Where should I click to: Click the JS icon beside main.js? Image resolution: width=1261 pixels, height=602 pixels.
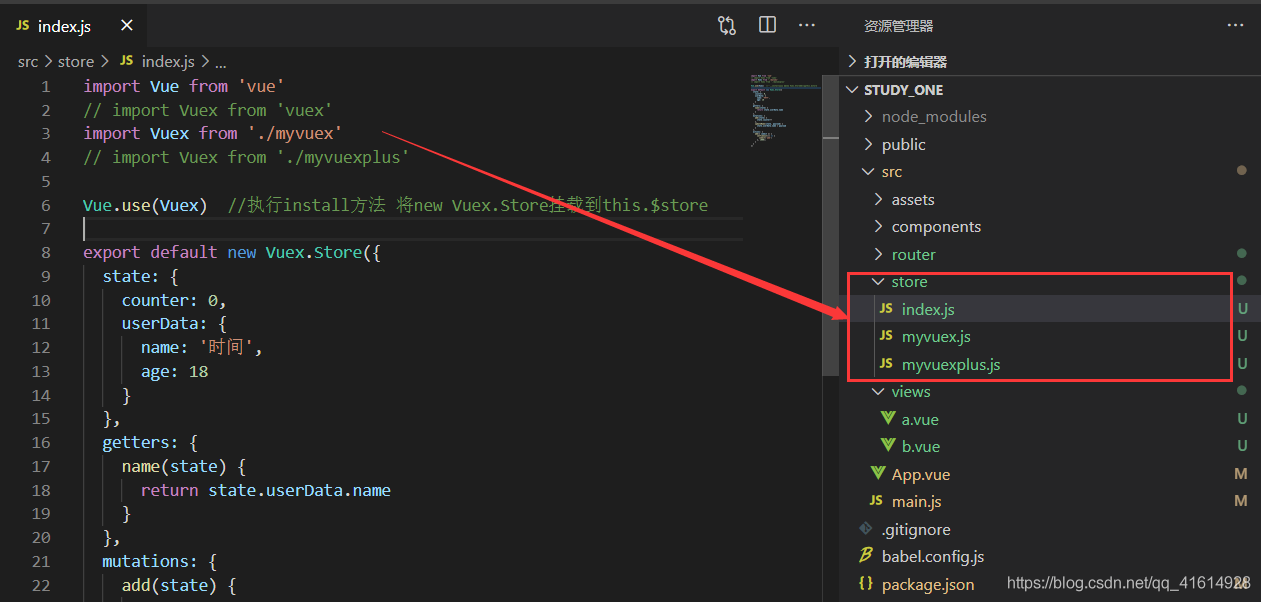877,501
